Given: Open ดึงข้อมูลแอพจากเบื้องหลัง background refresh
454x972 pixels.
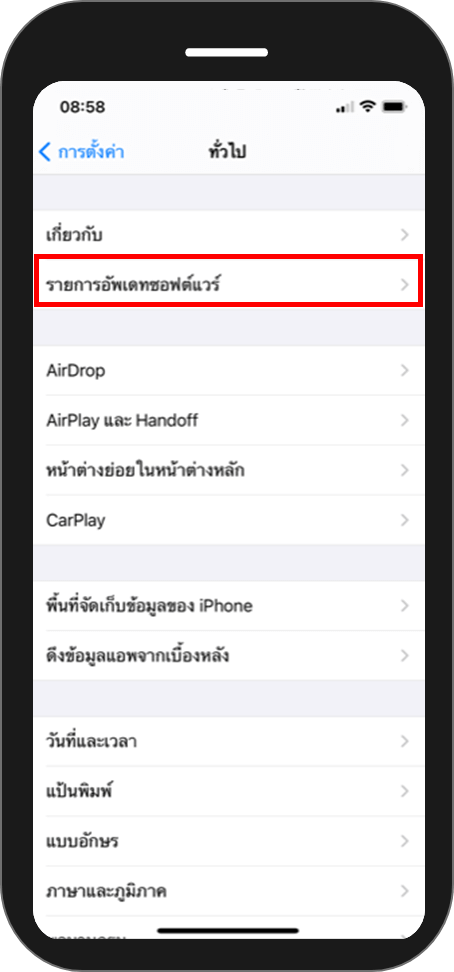Looking at the screenshot, I should click(x=229, y=655).
